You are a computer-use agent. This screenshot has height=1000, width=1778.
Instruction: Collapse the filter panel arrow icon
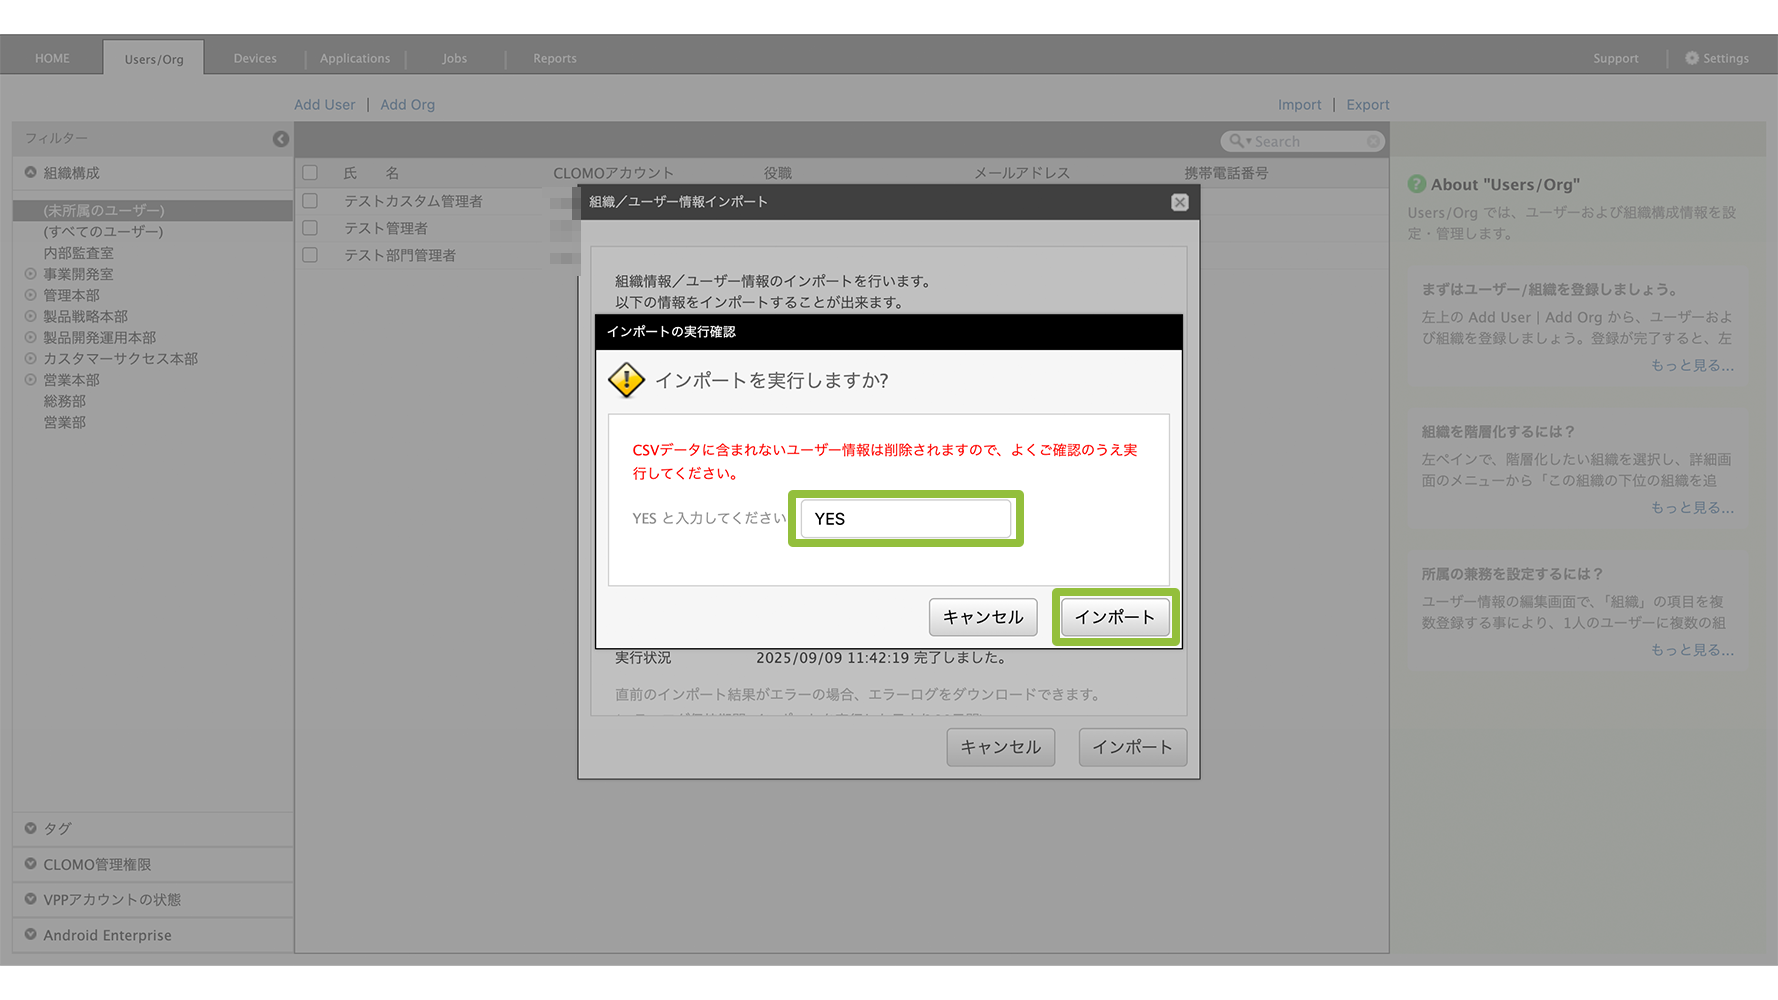coord(281,139)
